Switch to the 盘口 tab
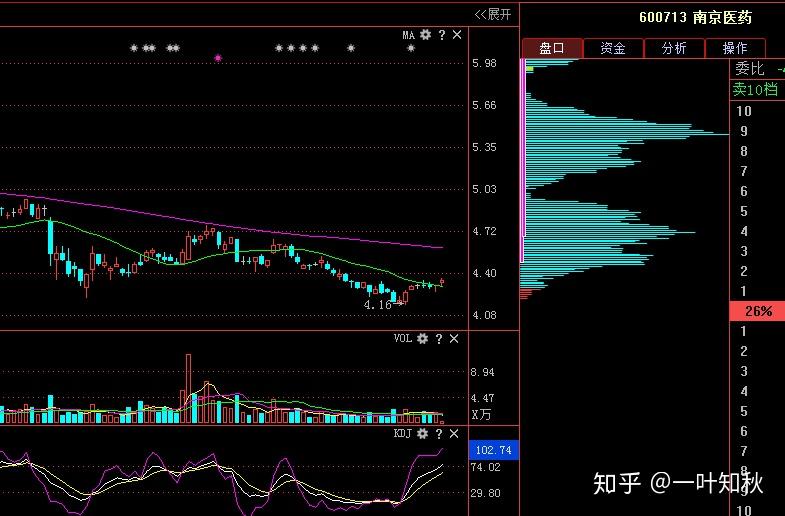Viewport: 785px width, 516px height. [552, 48]
